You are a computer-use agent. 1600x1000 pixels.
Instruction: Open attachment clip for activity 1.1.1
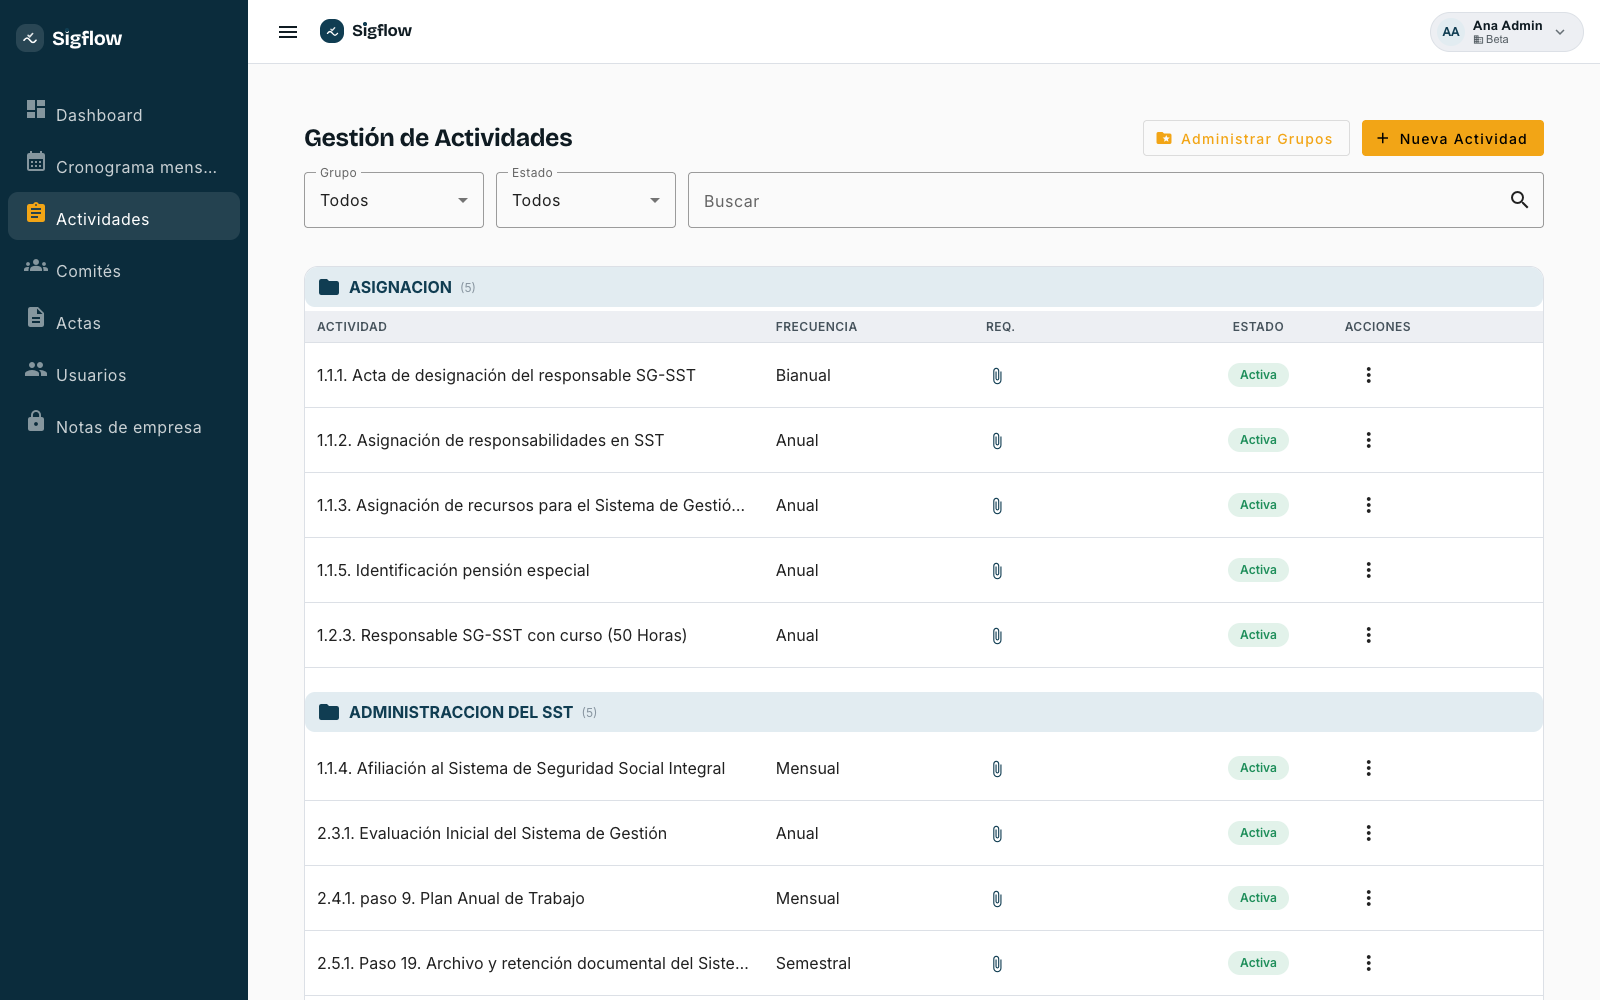coord(997,376)
